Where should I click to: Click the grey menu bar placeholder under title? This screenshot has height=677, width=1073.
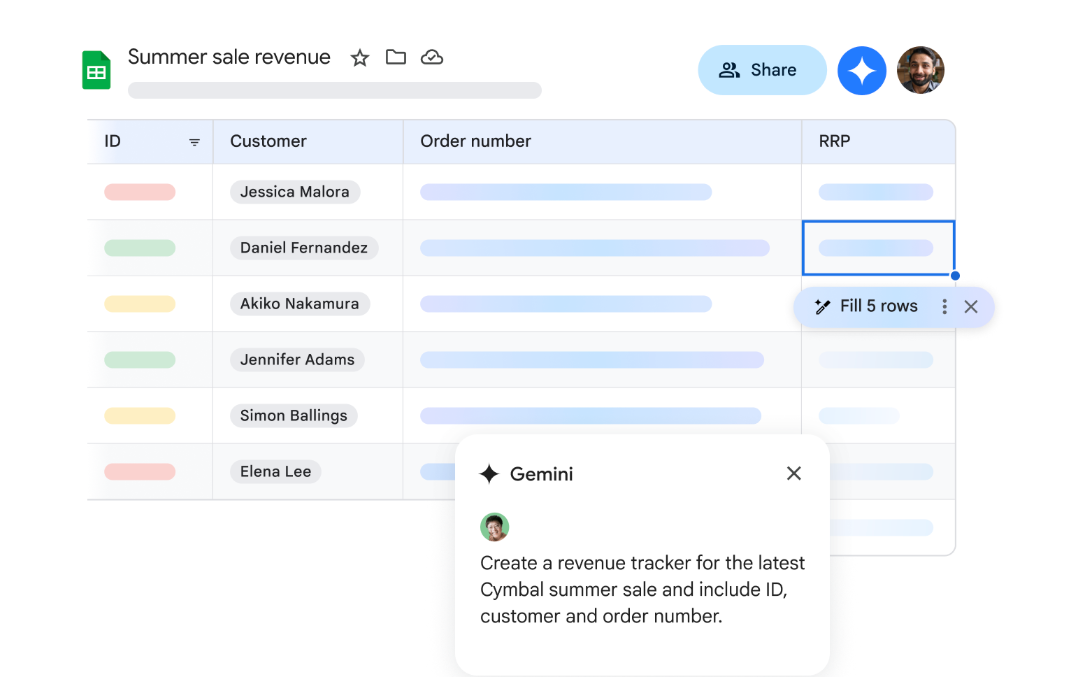[335, 90]
